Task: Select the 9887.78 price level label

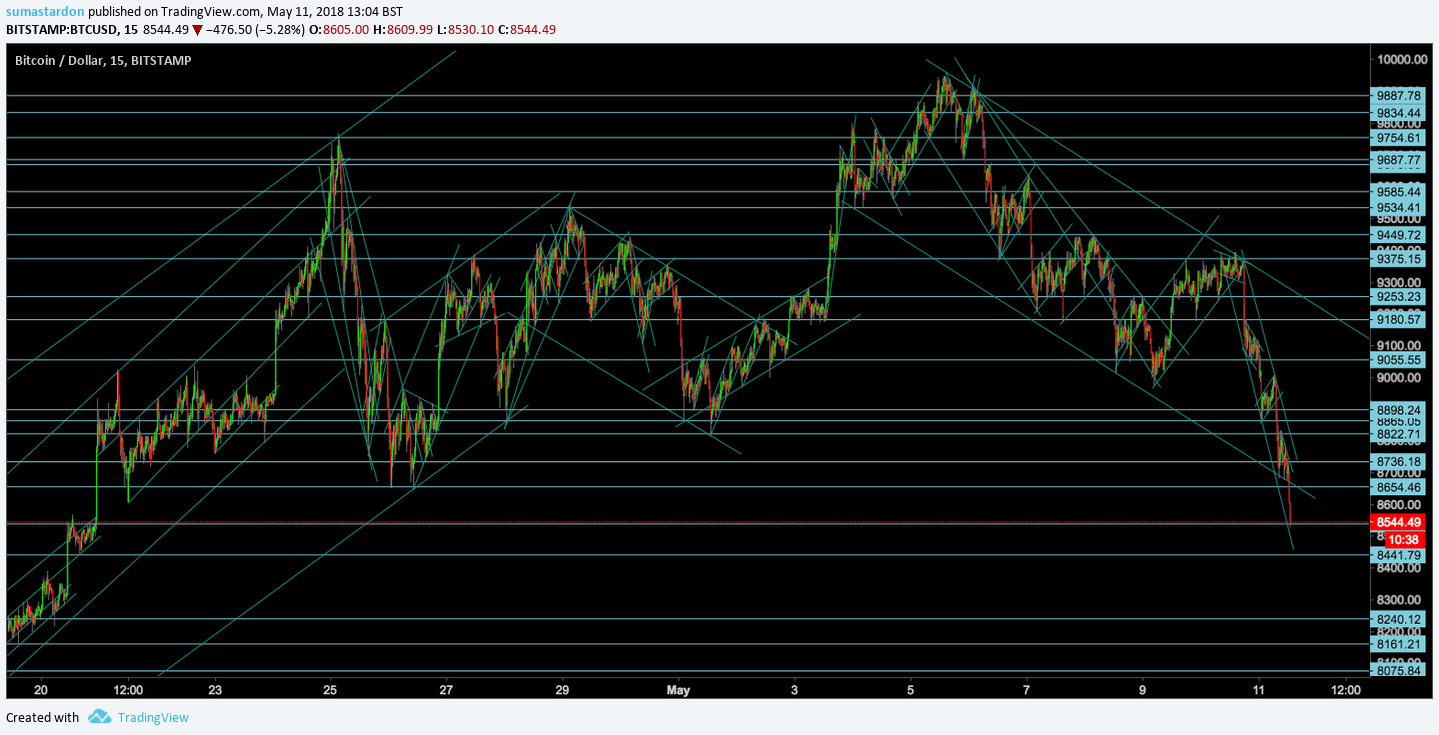Action: pos(1399,96)
